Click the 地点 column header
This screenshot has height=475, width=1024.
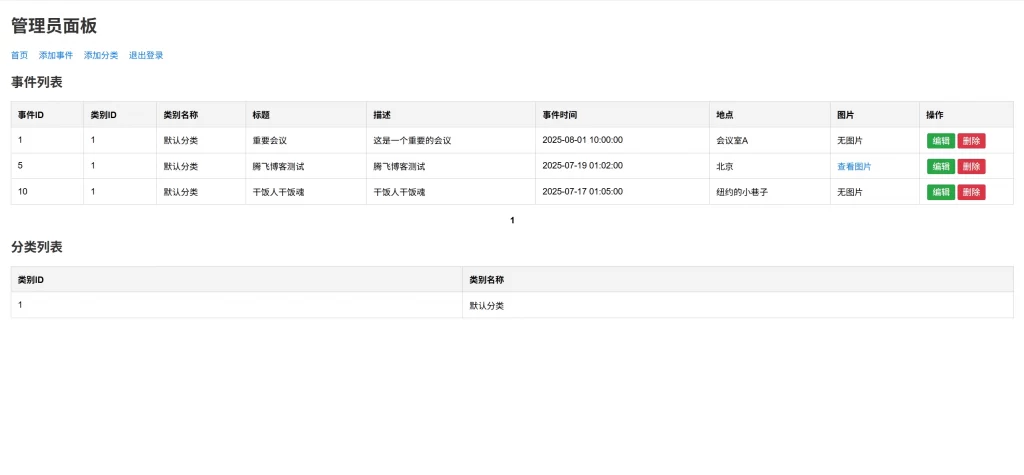click(x=725, y=115)
